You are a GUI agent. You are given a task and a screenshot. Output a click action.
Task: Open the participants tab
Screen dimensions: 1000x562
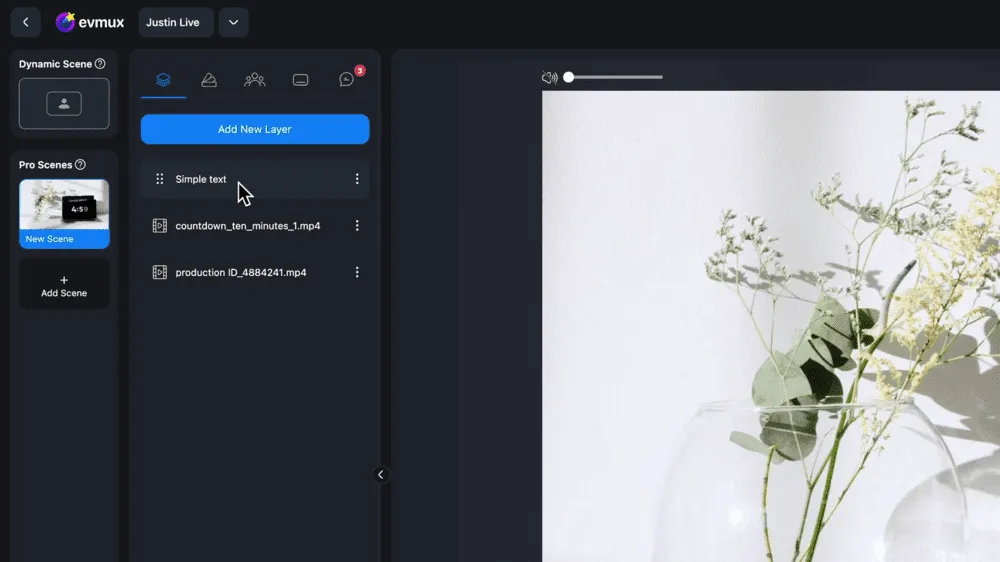[255, 80]
